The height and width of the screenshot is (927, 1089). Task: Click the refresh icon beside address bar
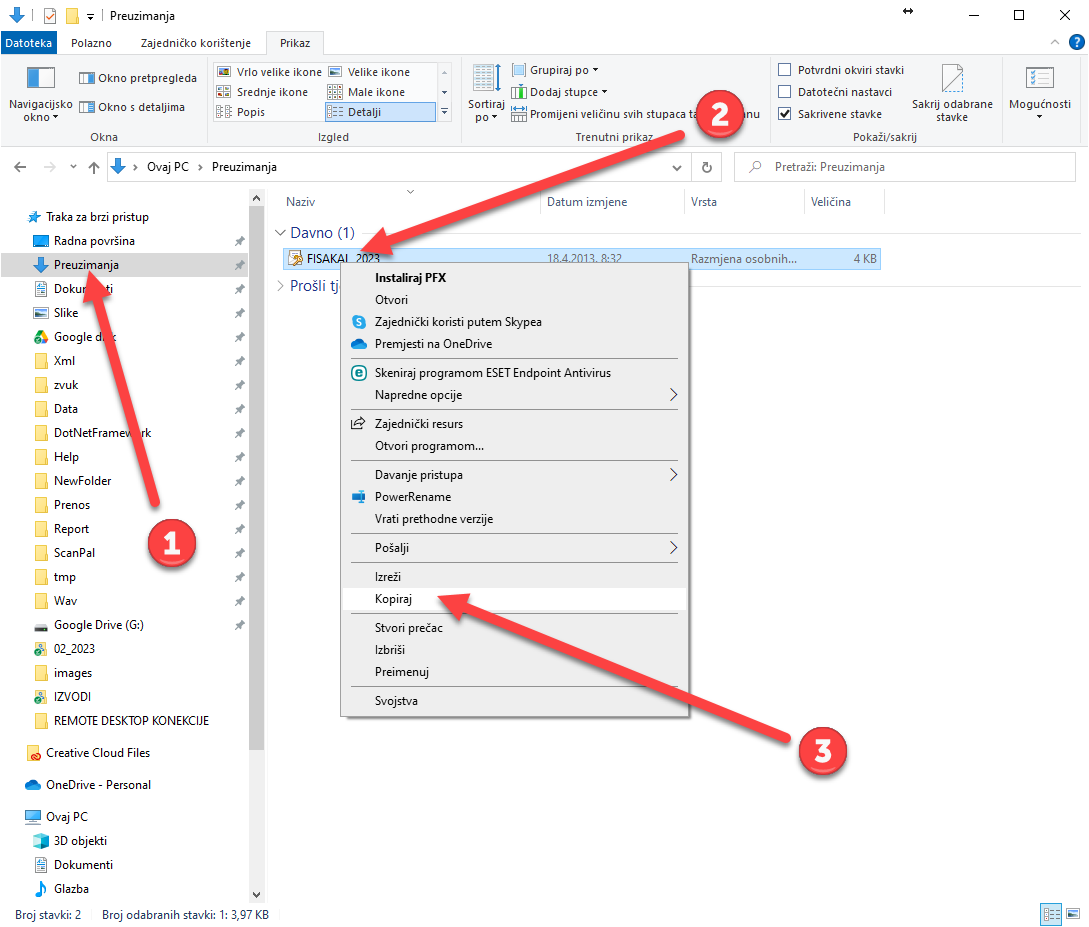(707, 167)
